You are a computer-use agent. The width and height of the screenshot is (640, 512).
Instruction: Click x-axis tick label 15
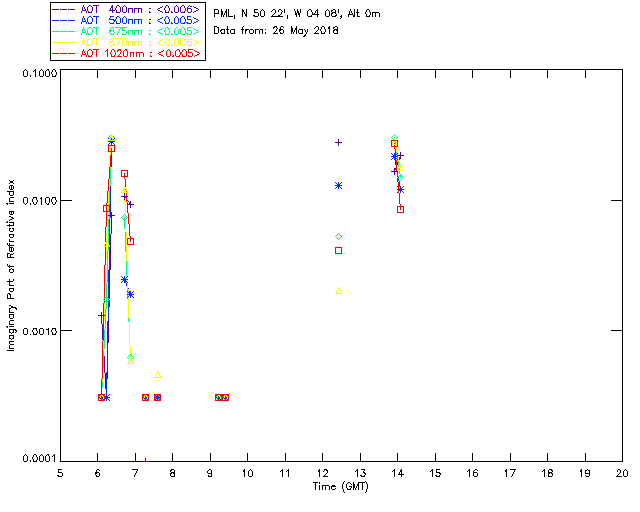pos(435,473)
